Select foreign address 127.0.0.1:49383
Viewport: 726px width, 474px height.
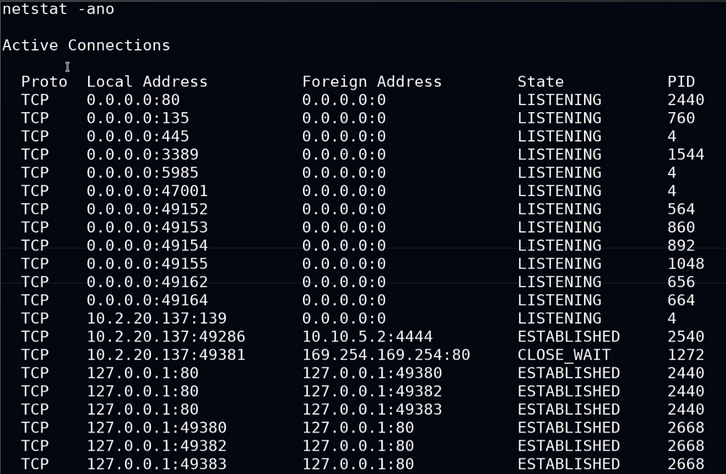(372, 409)
